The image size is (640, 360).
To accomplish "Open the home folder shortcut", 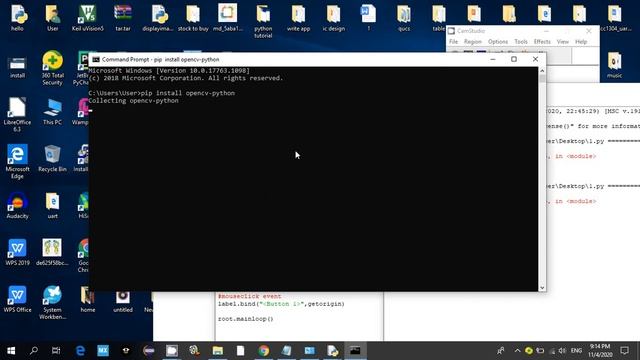I will tap(87, 299).
